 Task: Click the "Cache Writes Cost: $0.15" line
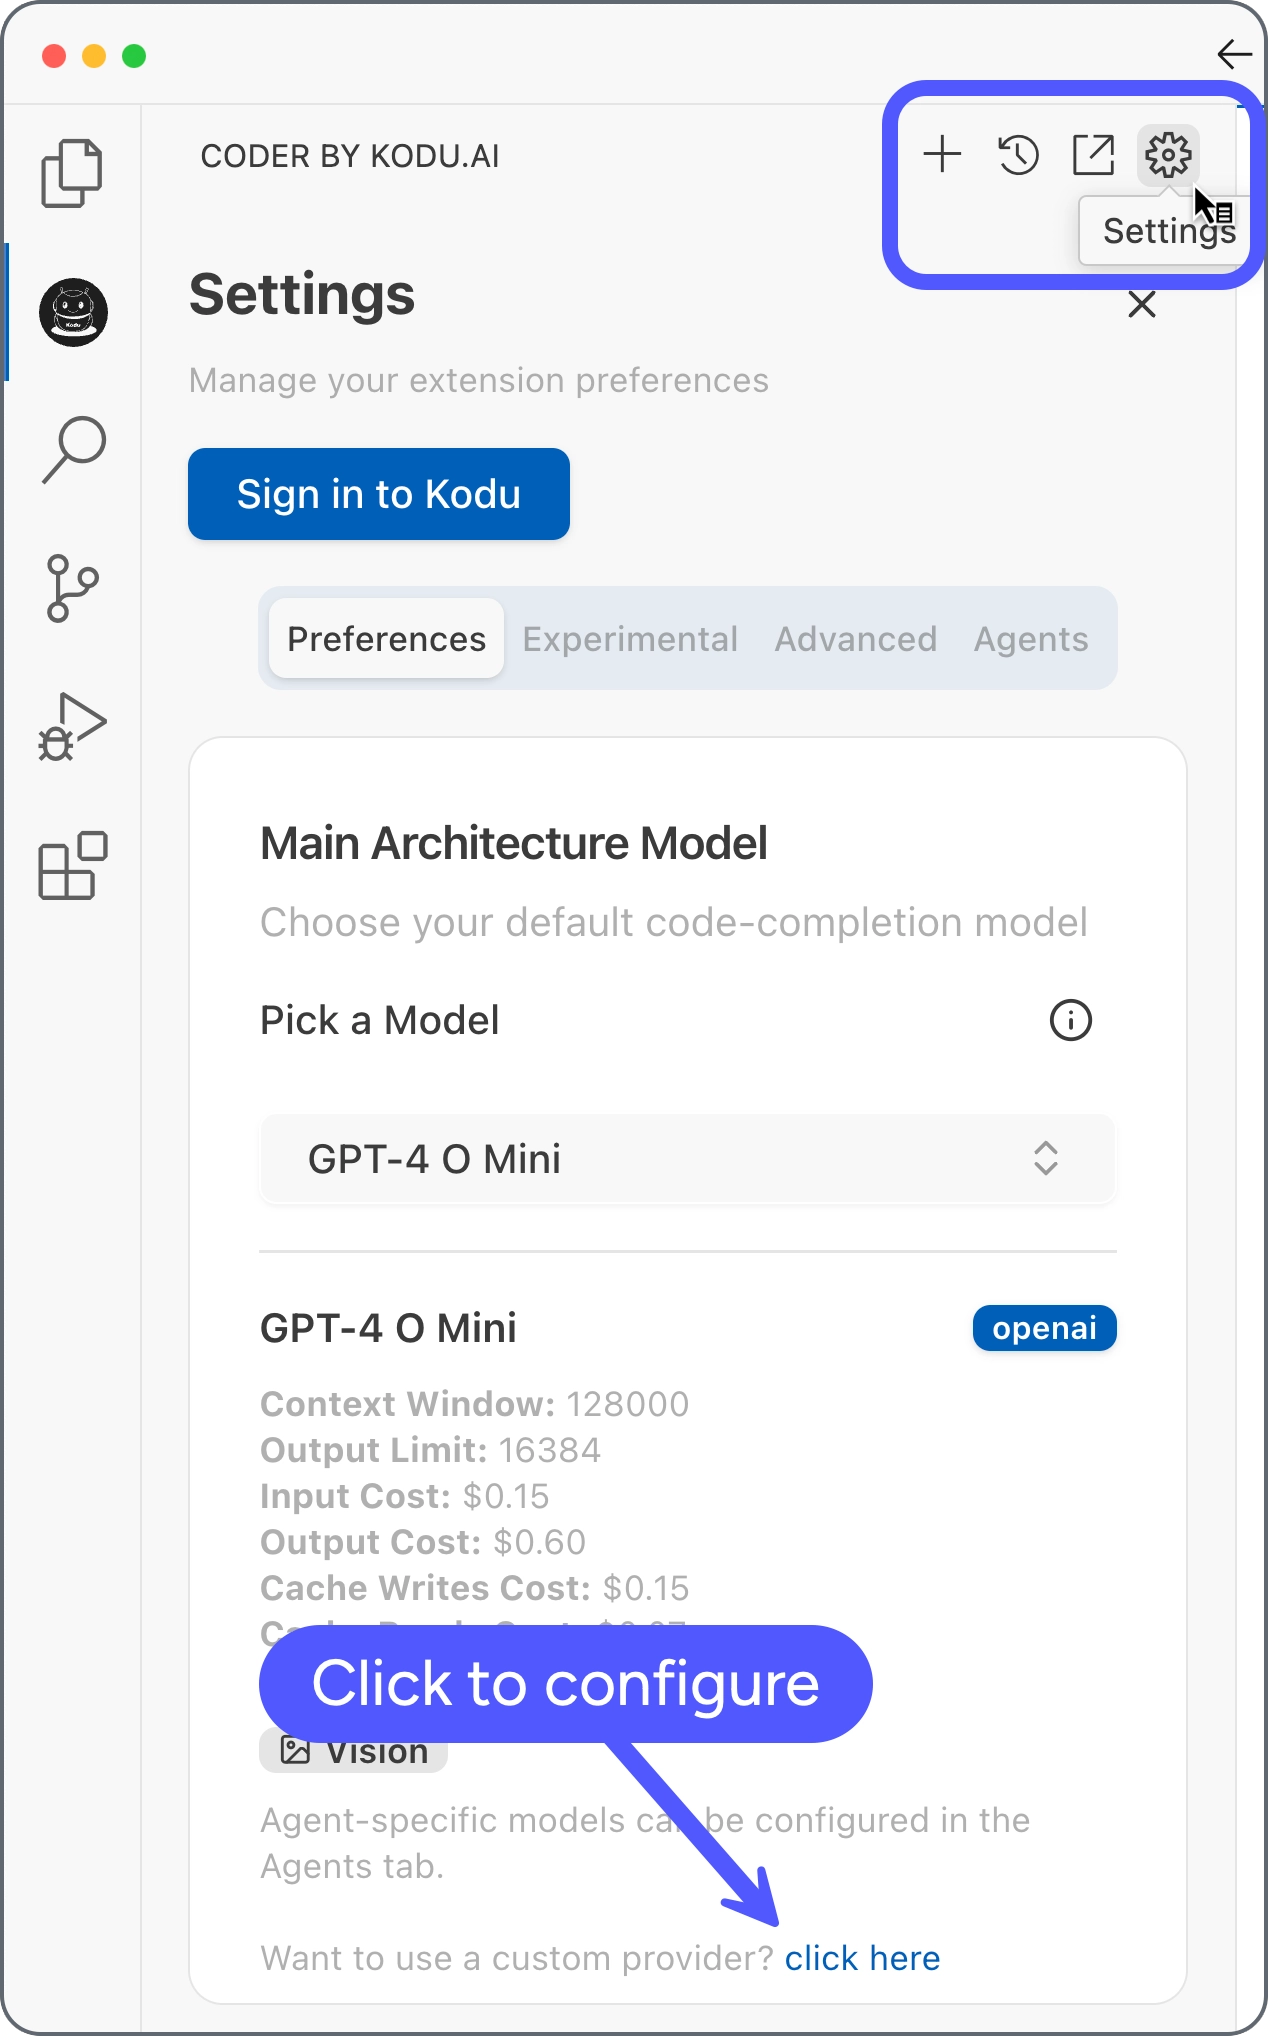475,1588
